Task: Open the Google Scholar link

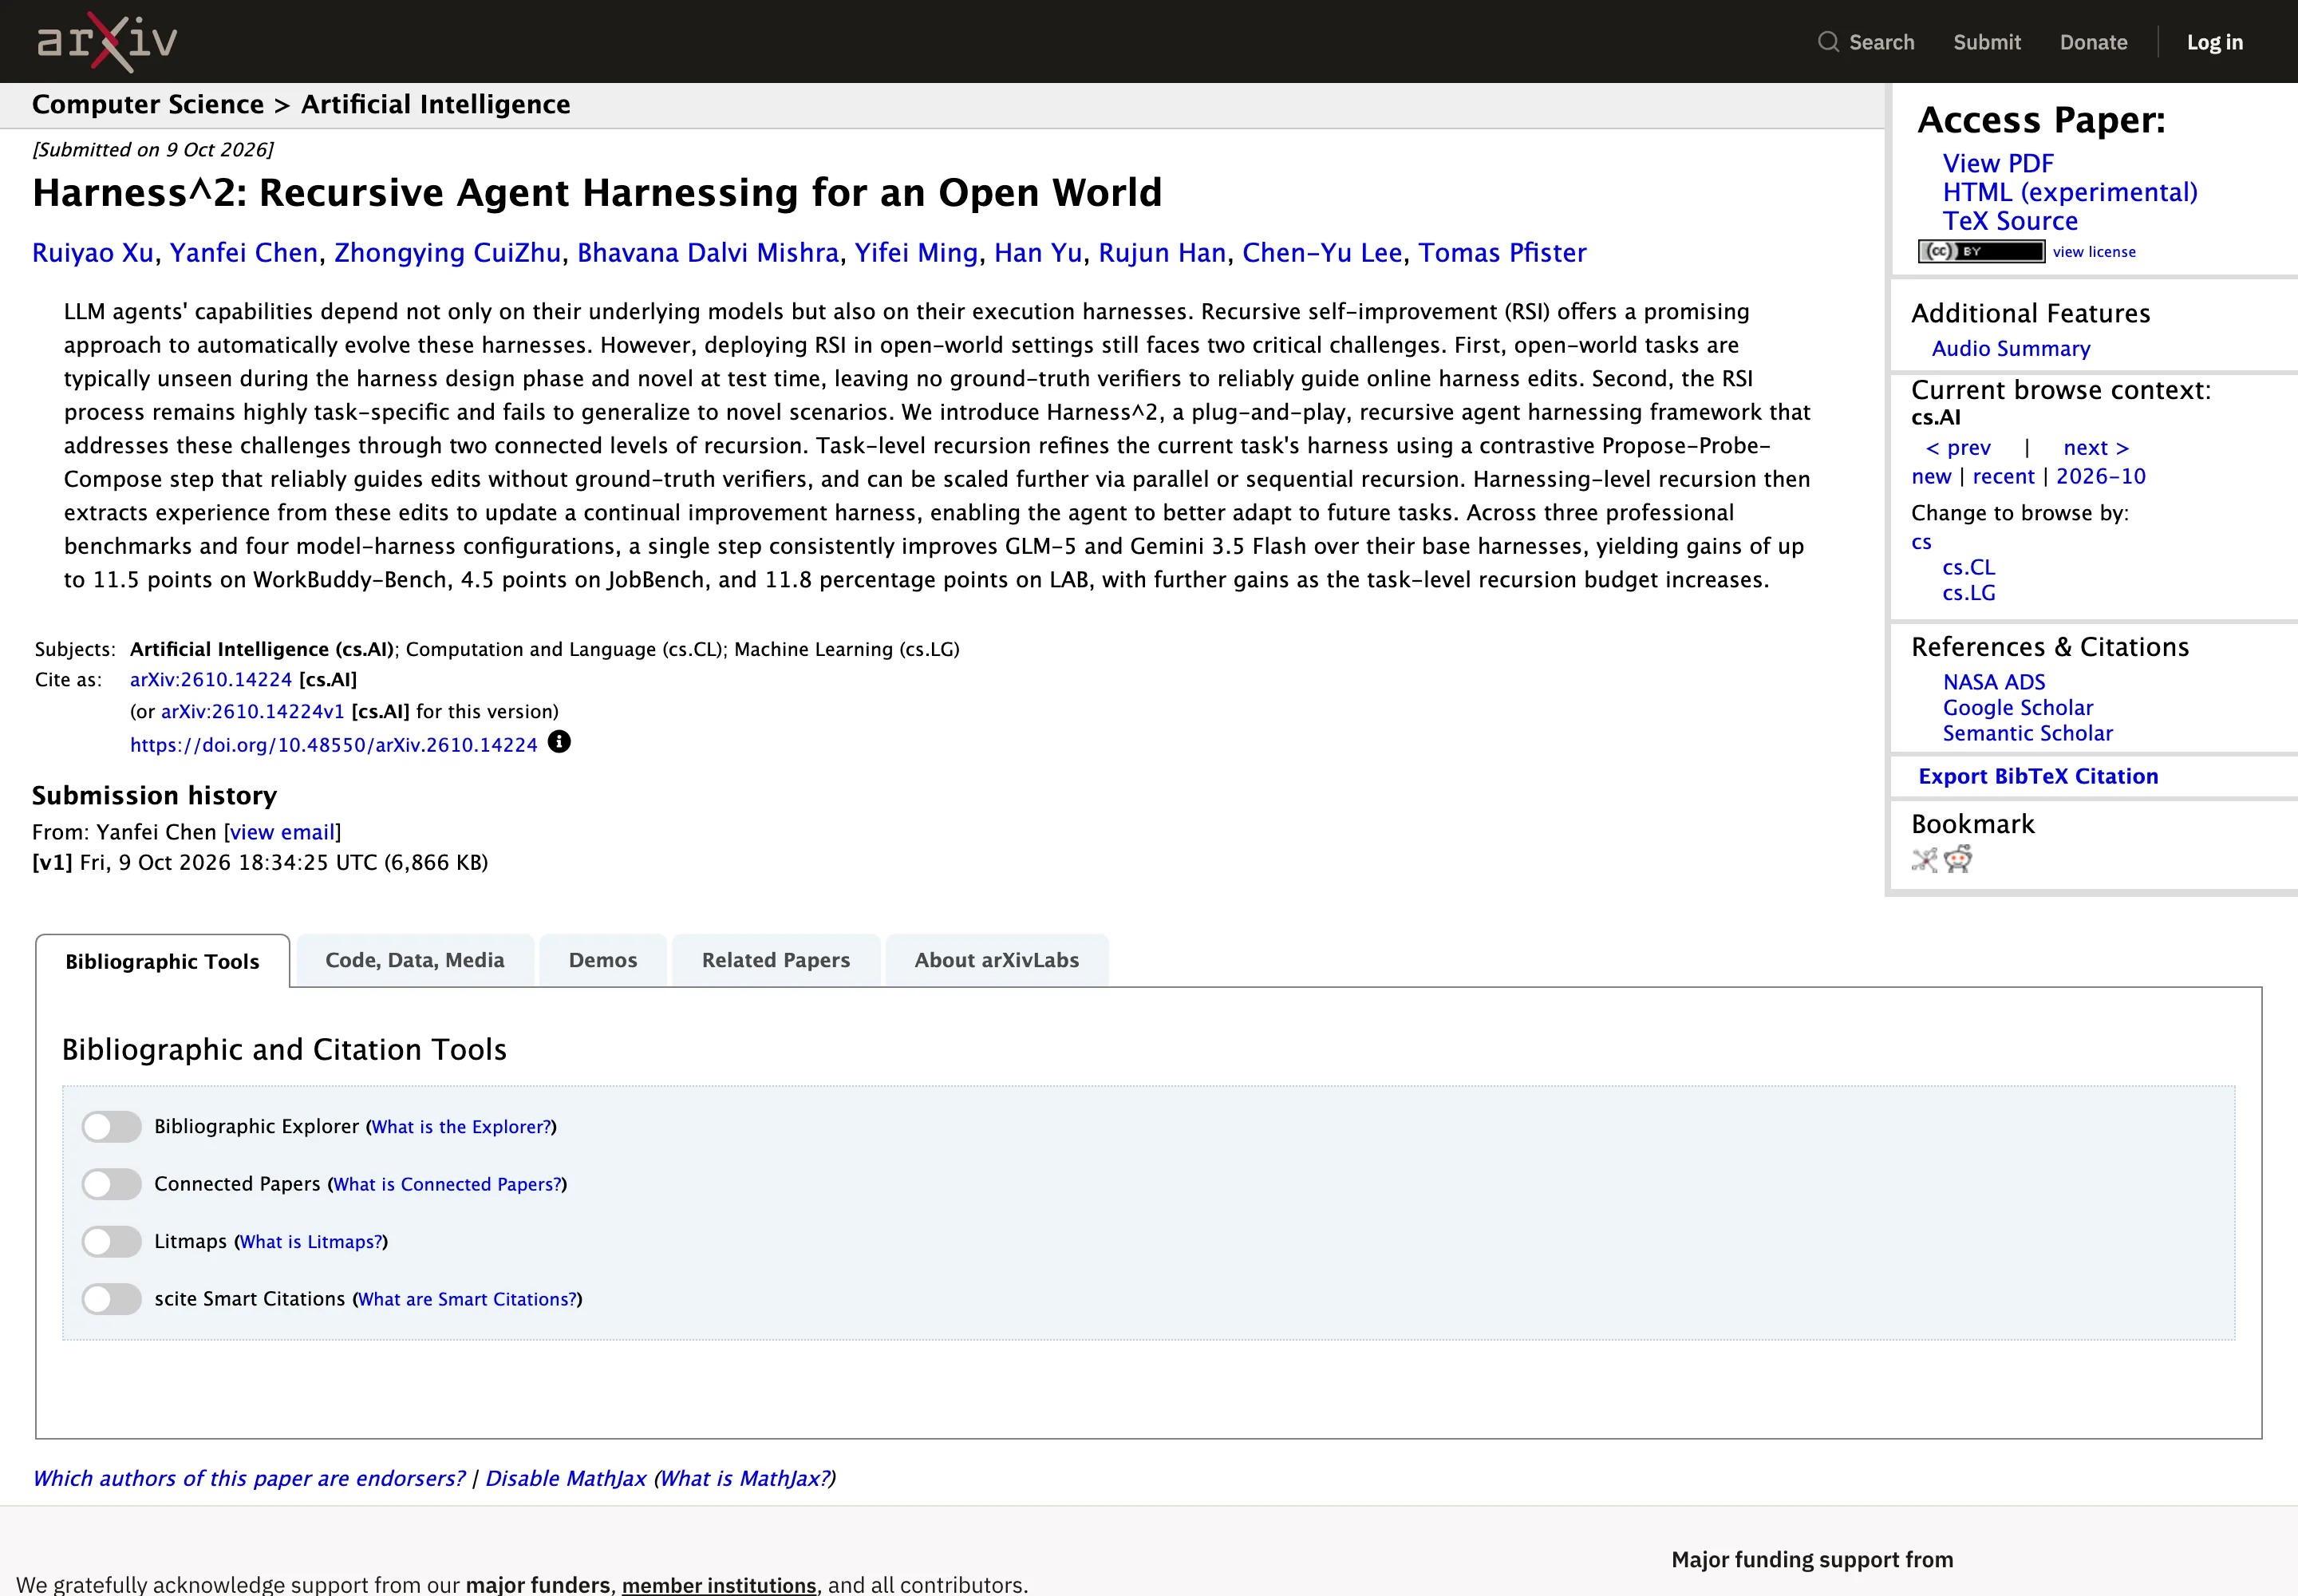Action: pos(2018,708)
